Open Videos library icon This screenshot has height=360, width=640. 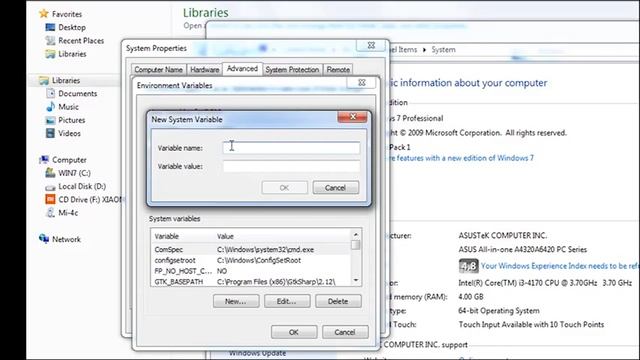tap(50, 133)
